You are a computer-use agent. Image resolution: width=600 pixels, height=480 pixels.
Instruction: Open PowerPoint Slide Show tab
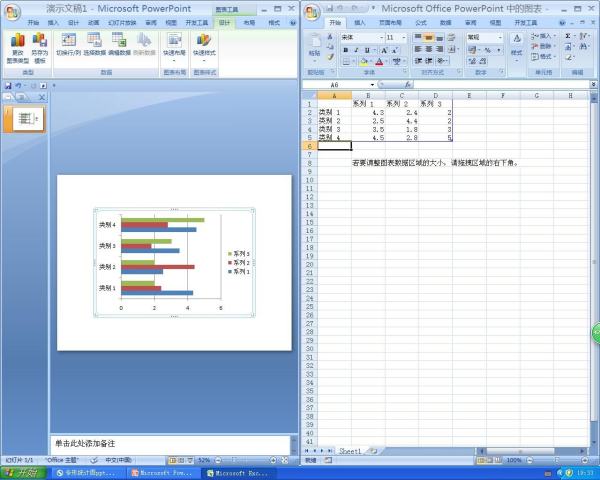pyautogui.click(x=122, y=23)
